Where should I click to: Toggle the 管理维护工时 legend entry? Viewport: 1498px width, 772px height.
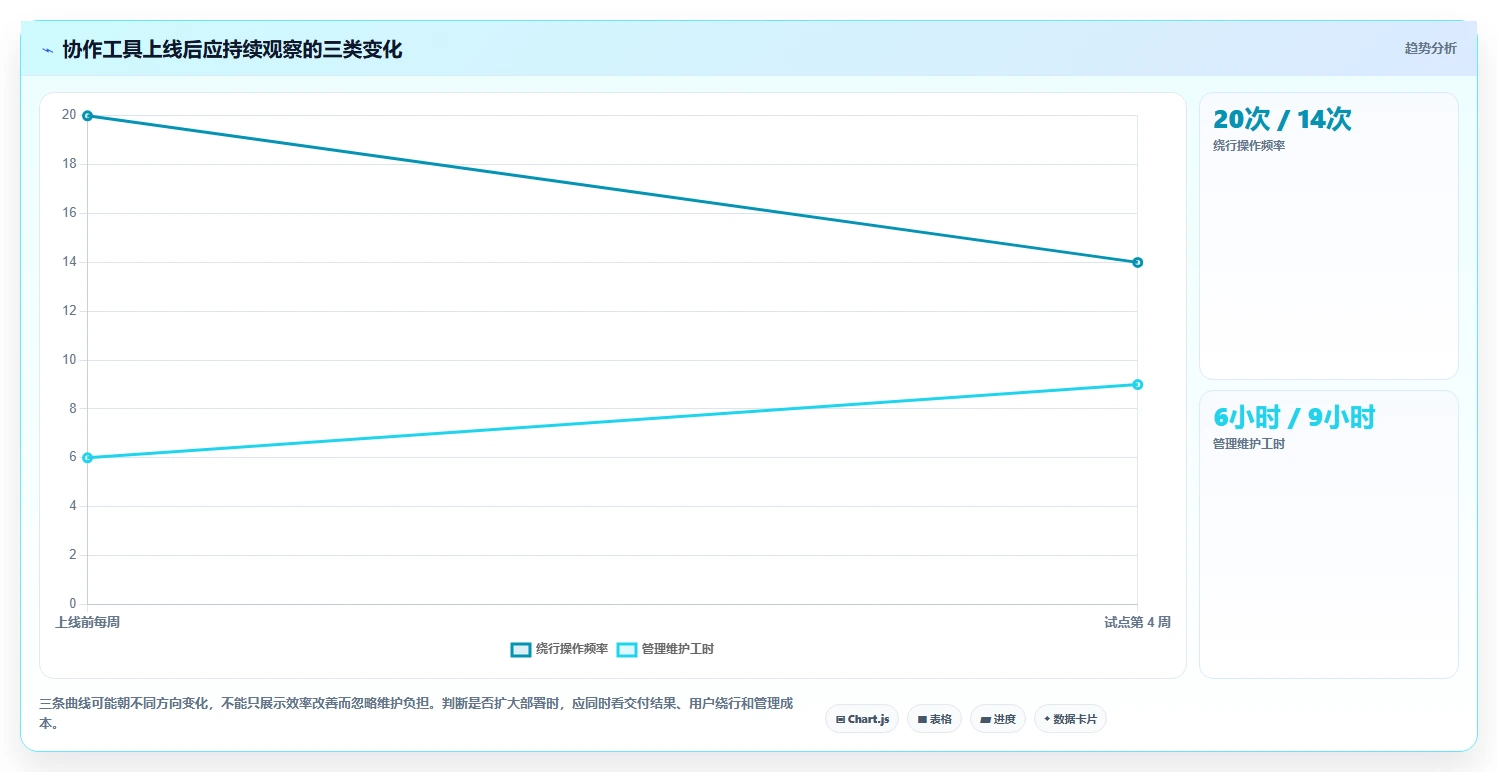[x=665, y=649]
